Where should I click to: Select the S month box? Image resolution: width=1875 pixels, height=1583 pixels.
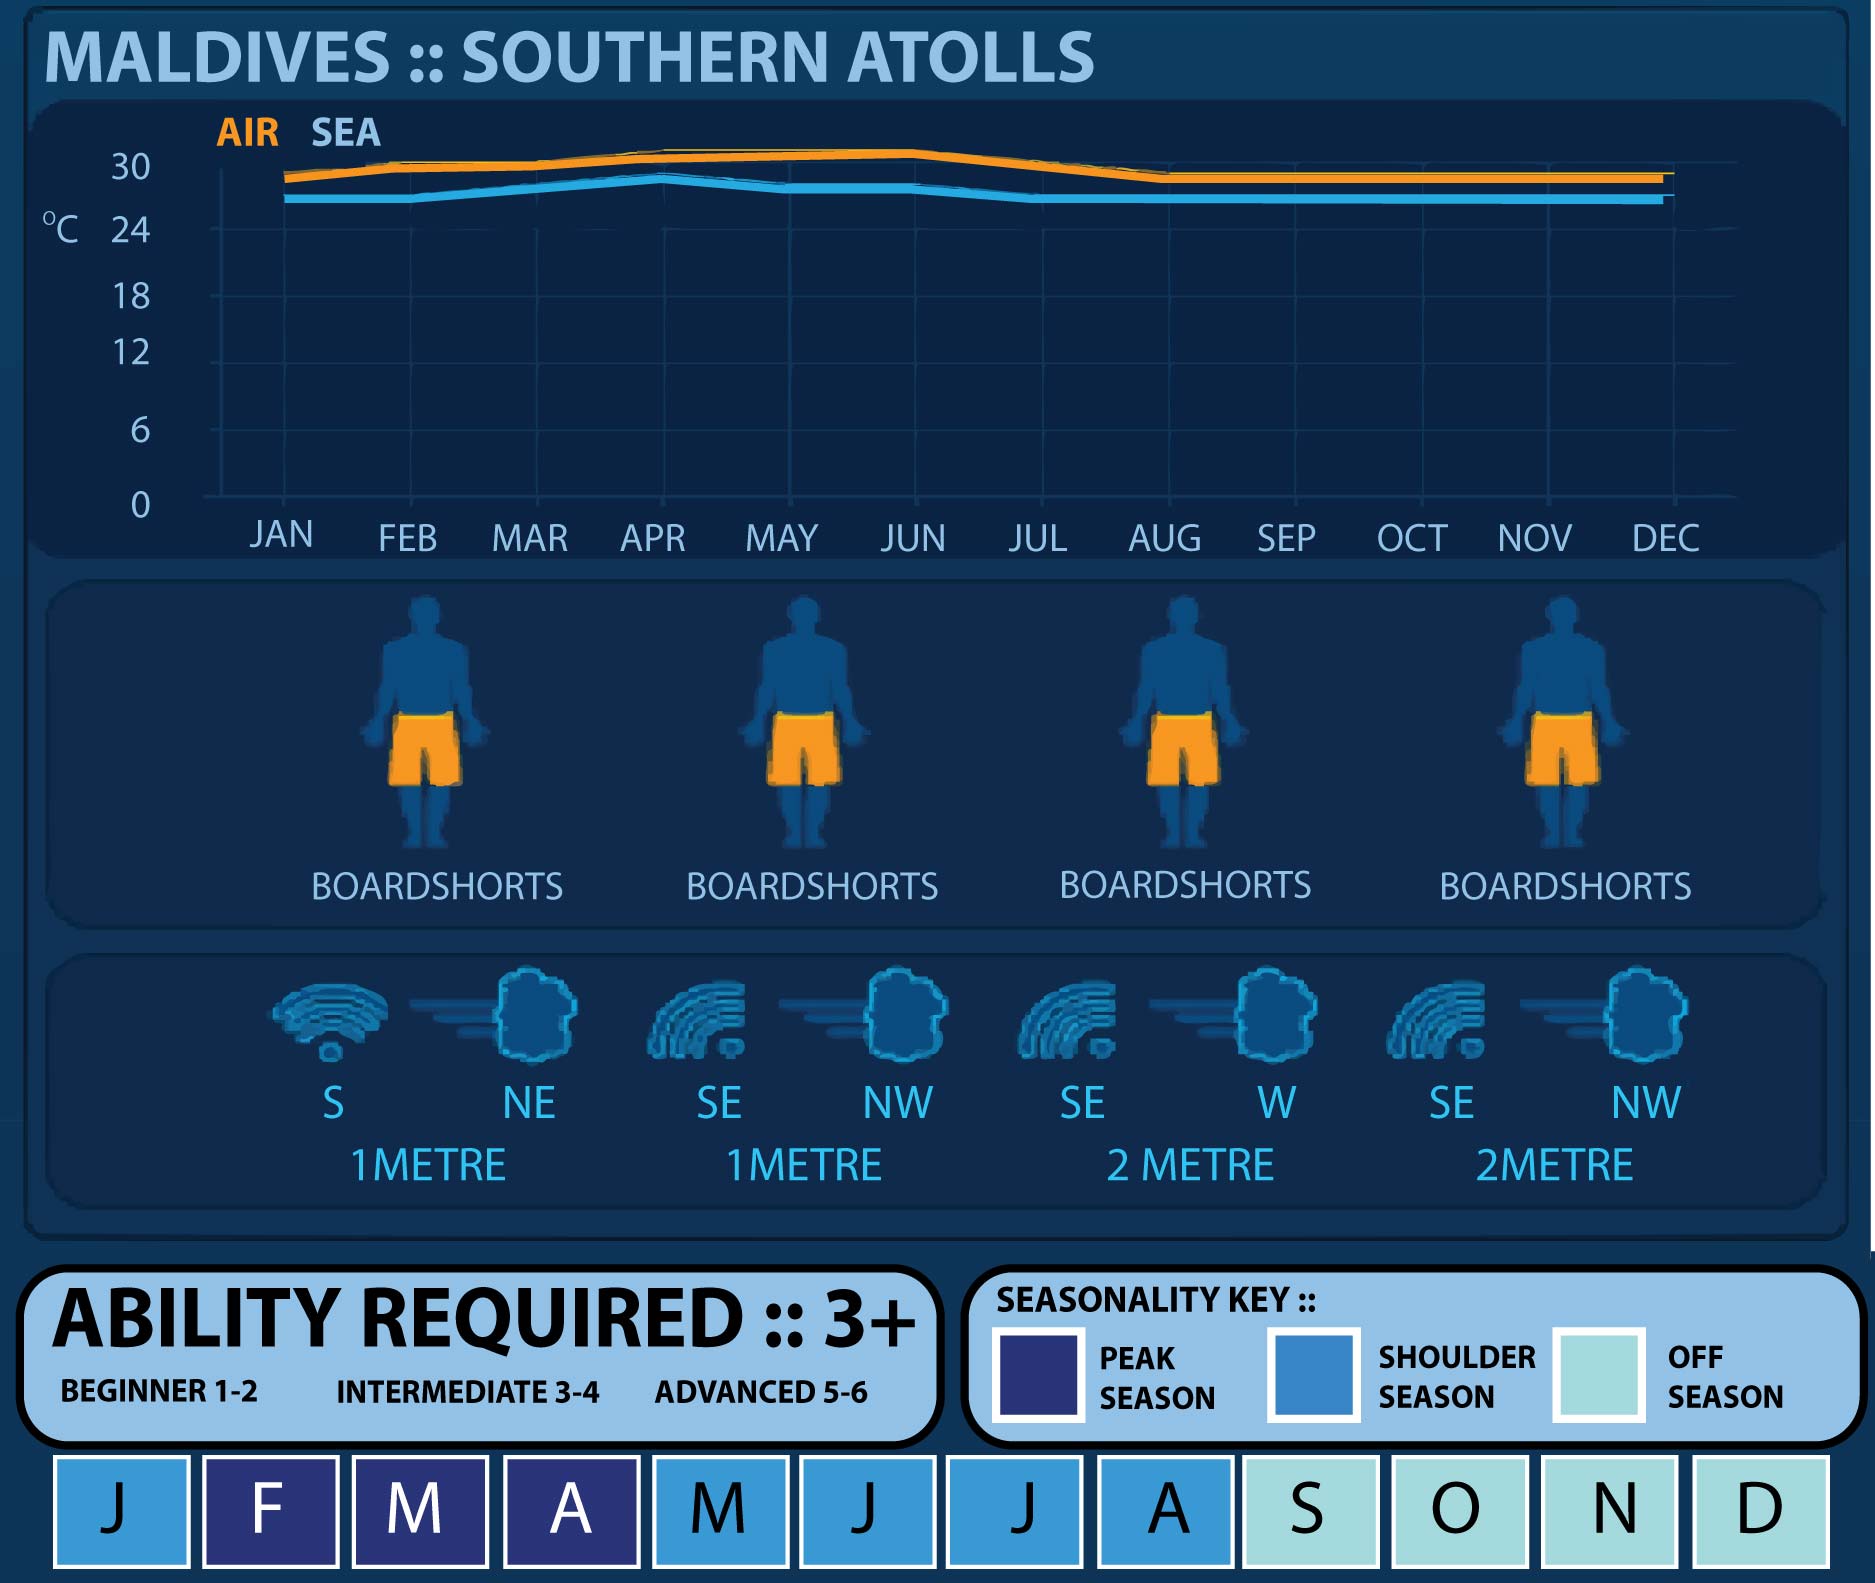1310,1510
